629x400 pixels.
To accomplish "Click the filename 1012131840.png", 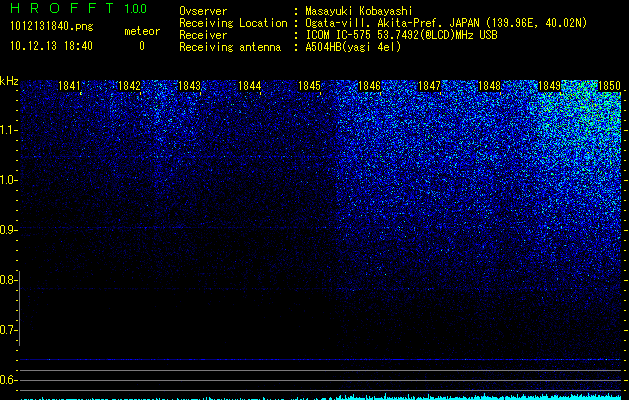I will click(x=52, y=26).
